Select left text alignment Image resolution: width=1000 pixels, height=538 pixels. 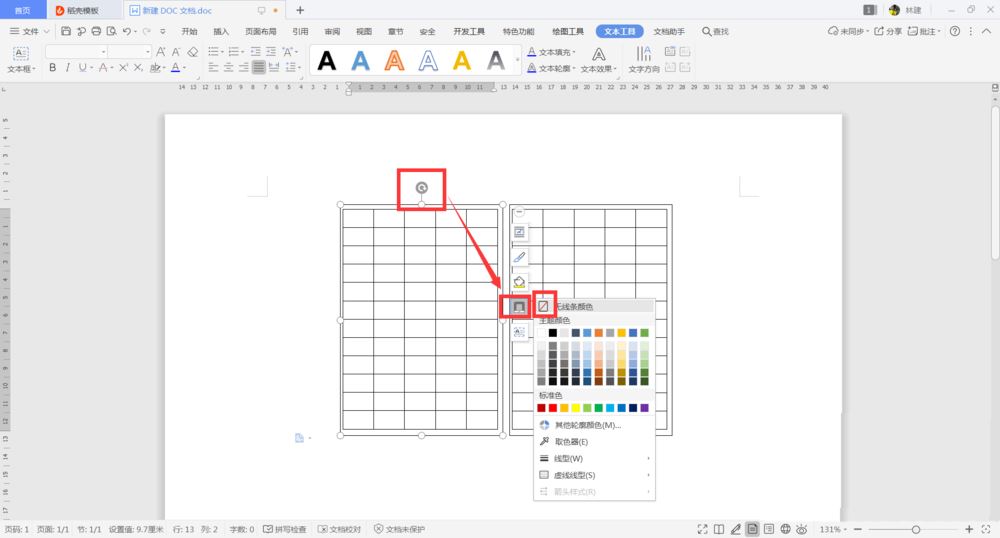click(x=213, y=68)
